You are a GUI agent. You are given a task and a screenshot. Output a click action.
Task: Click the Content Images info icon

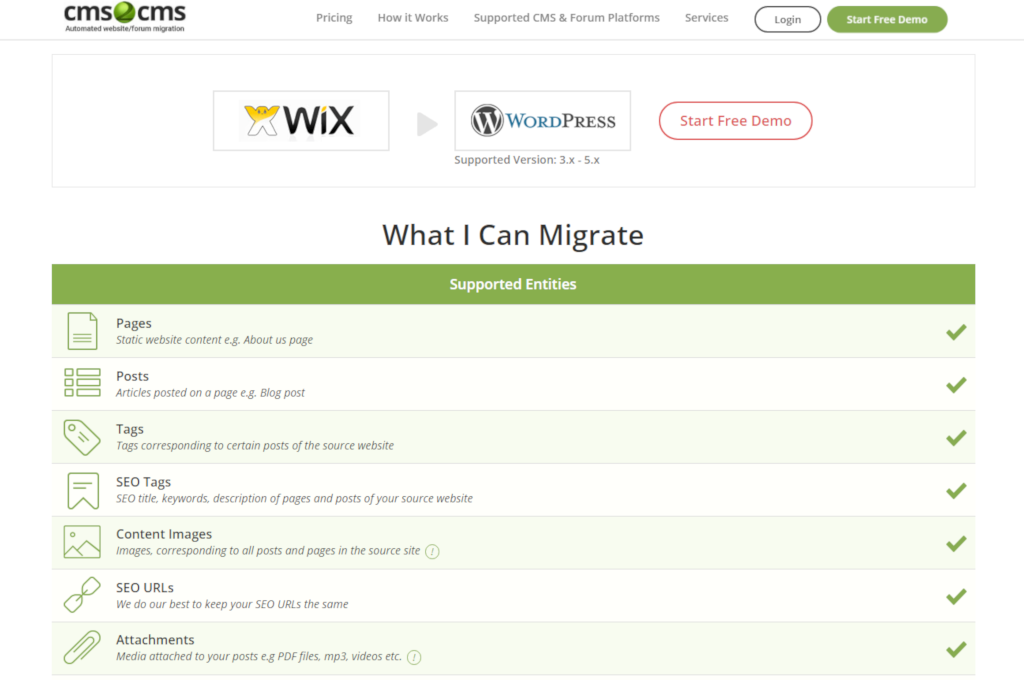432,551
